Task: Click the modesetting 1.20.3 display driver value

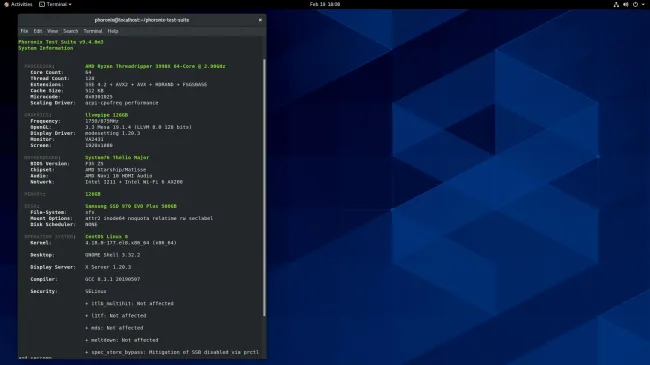Action: click(x=112, y=133)
